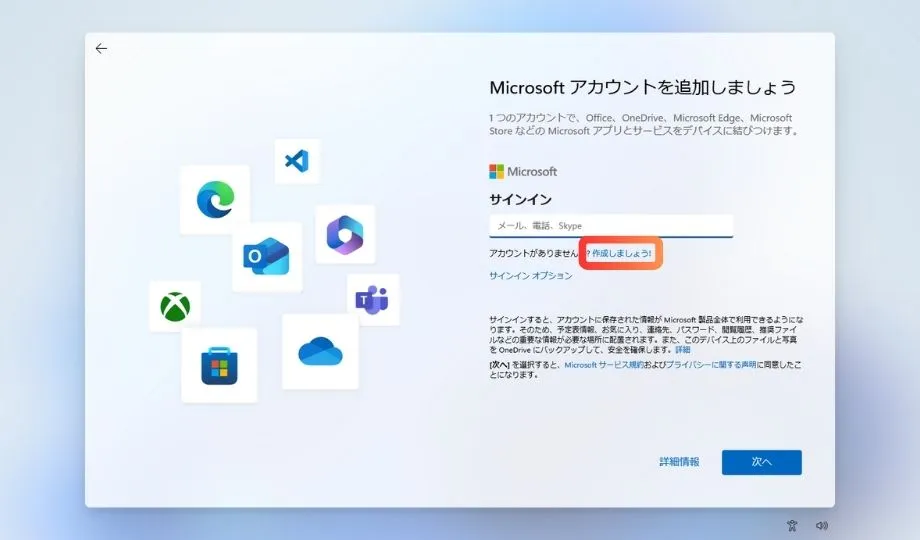Click the サインイン heading
Viewport: 920px width, 540px height.
[520, 200]
